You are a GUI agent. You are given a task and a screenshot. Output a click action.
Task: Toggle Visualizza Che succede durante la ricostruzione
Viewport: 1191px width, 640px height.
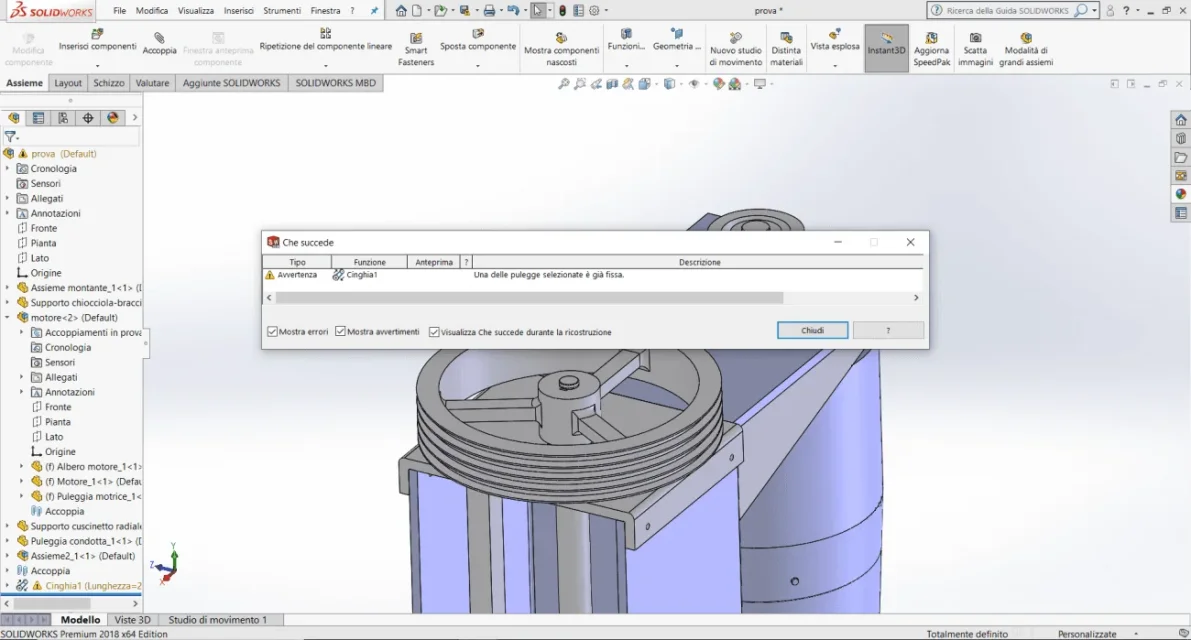[434, 332]
